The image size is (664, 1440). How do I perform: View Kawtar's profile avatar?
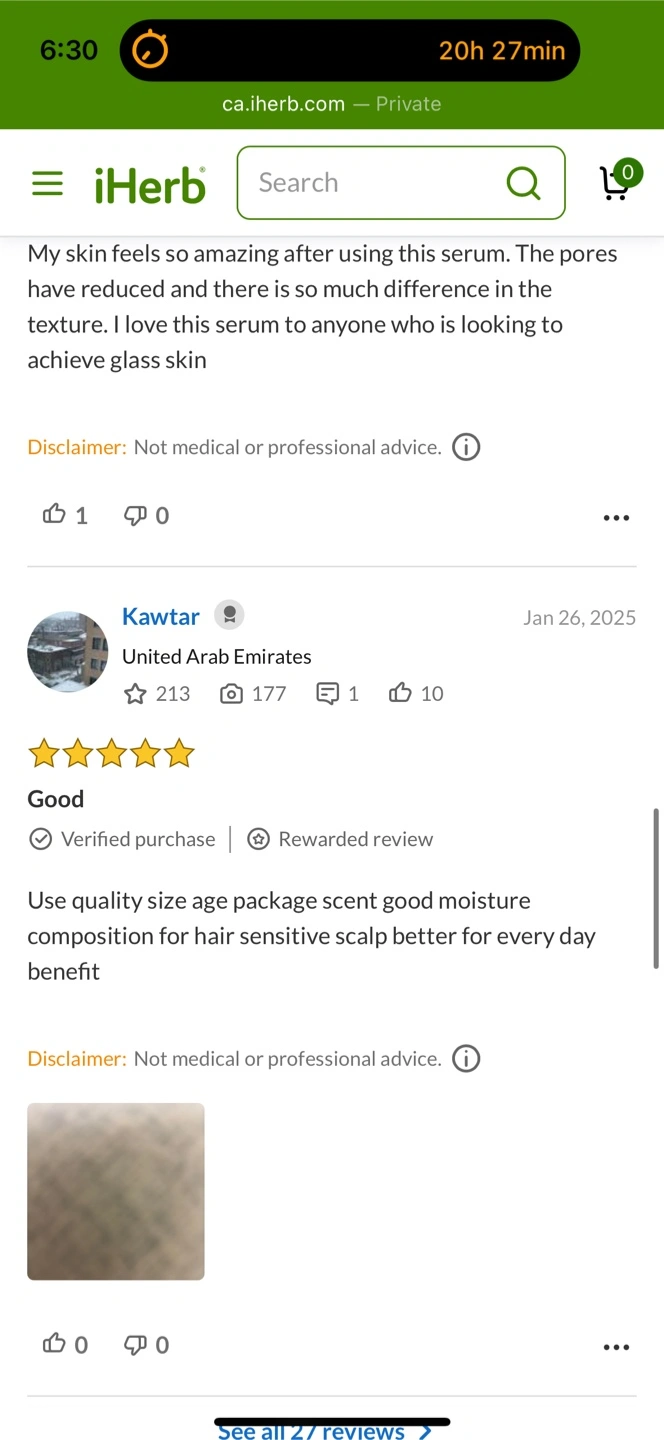pos(68,652)
